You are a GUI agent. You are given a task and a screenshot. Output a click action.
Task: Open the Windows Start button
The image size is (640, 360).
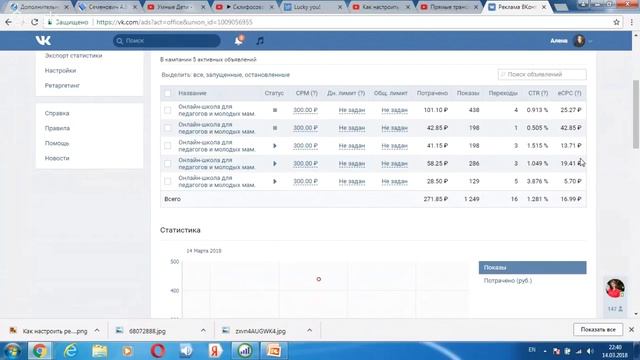12,351
